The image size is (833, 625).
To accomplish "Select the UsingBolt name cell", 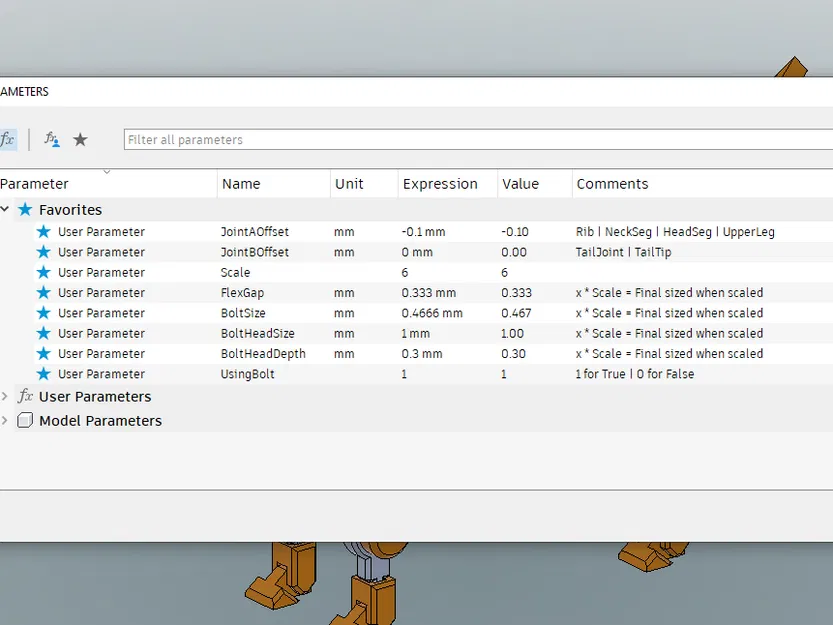I will (x=248, y=374).
